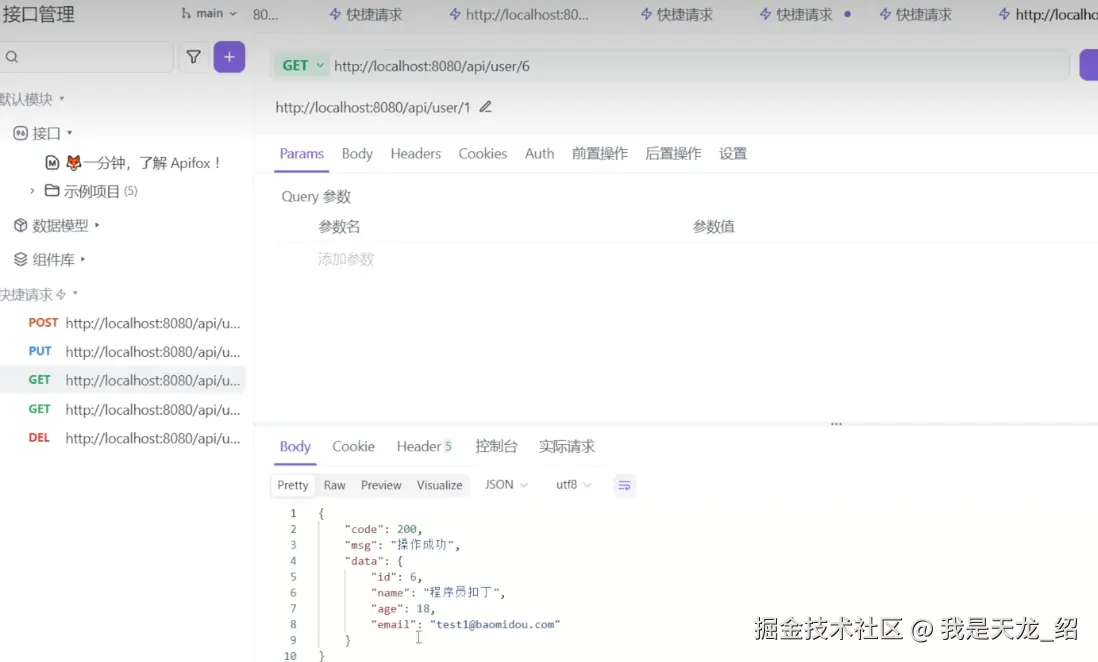Viewport: 1098px width, 662px height.
Task: Click the wrap-lines icon in response toolbar
Action: (x=624, y=485)
